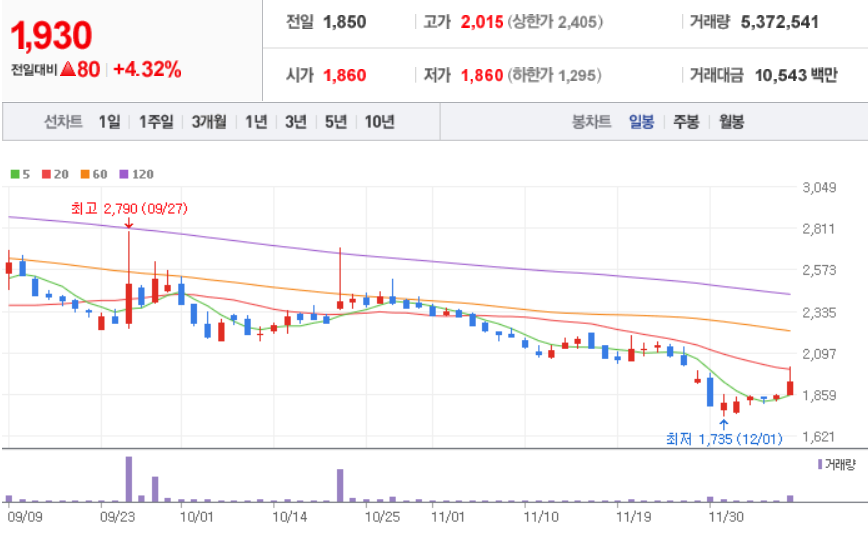The width and height of the screenshot is (868, 541).
Task: Click the +4.32% change rate
Action: (x=147, y=70)
